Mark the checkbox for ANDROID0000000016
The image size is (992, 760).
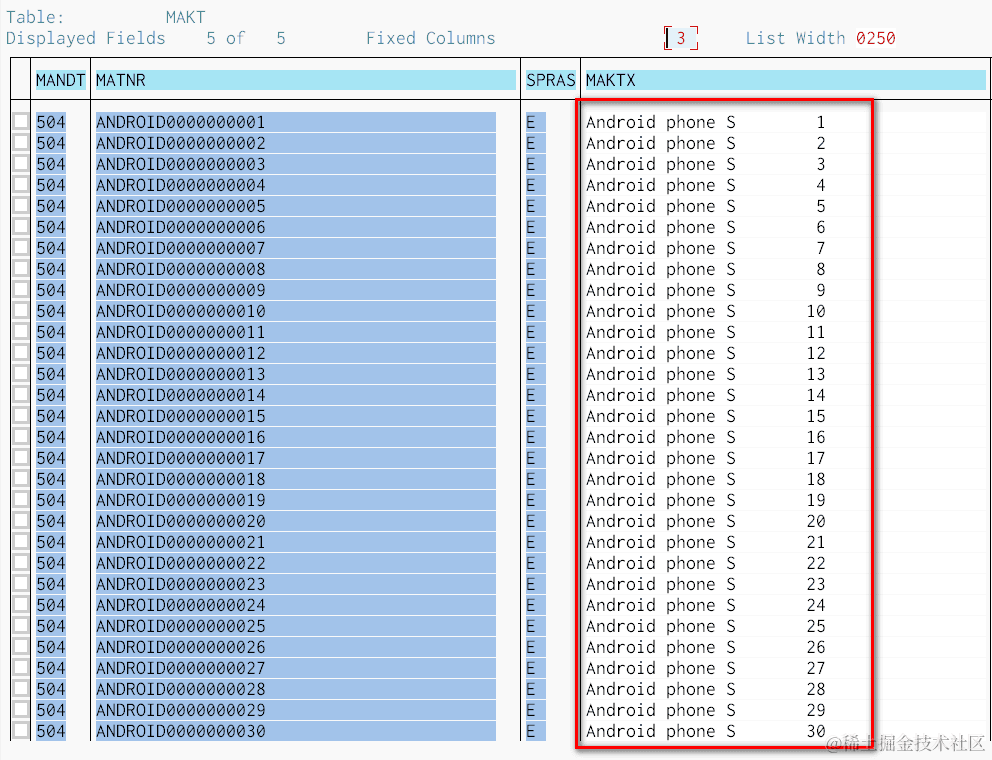(x=21, y=437)
